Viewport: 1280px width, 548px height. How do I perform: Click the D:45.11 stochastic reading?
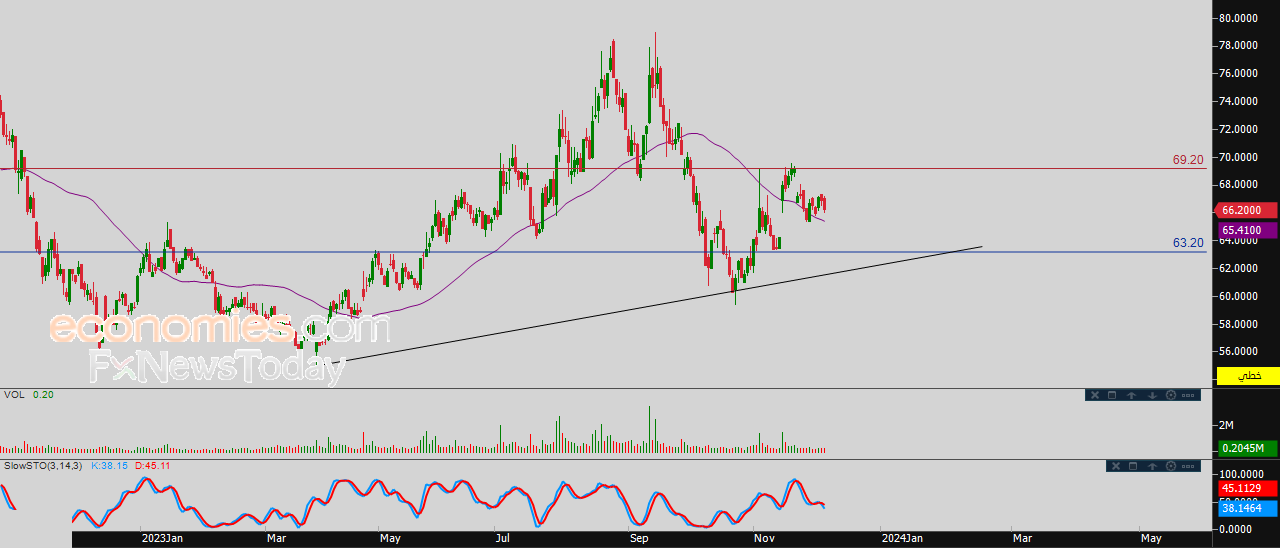[x=152, y=466]
